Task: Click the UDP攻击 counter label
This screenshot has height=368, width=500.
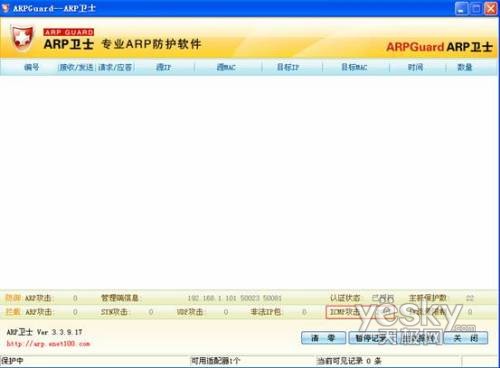Action: tap(190, 312)
